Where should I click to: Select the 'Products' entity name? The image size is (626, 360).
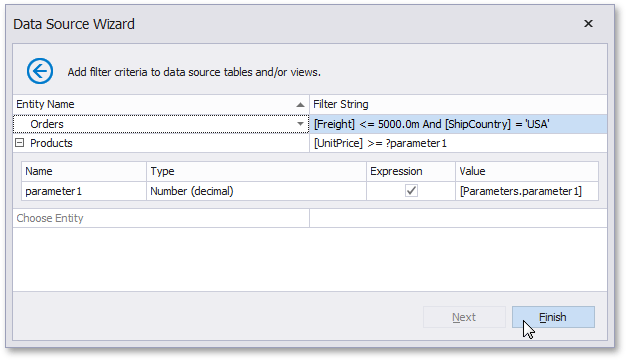(x=51, y=143)
